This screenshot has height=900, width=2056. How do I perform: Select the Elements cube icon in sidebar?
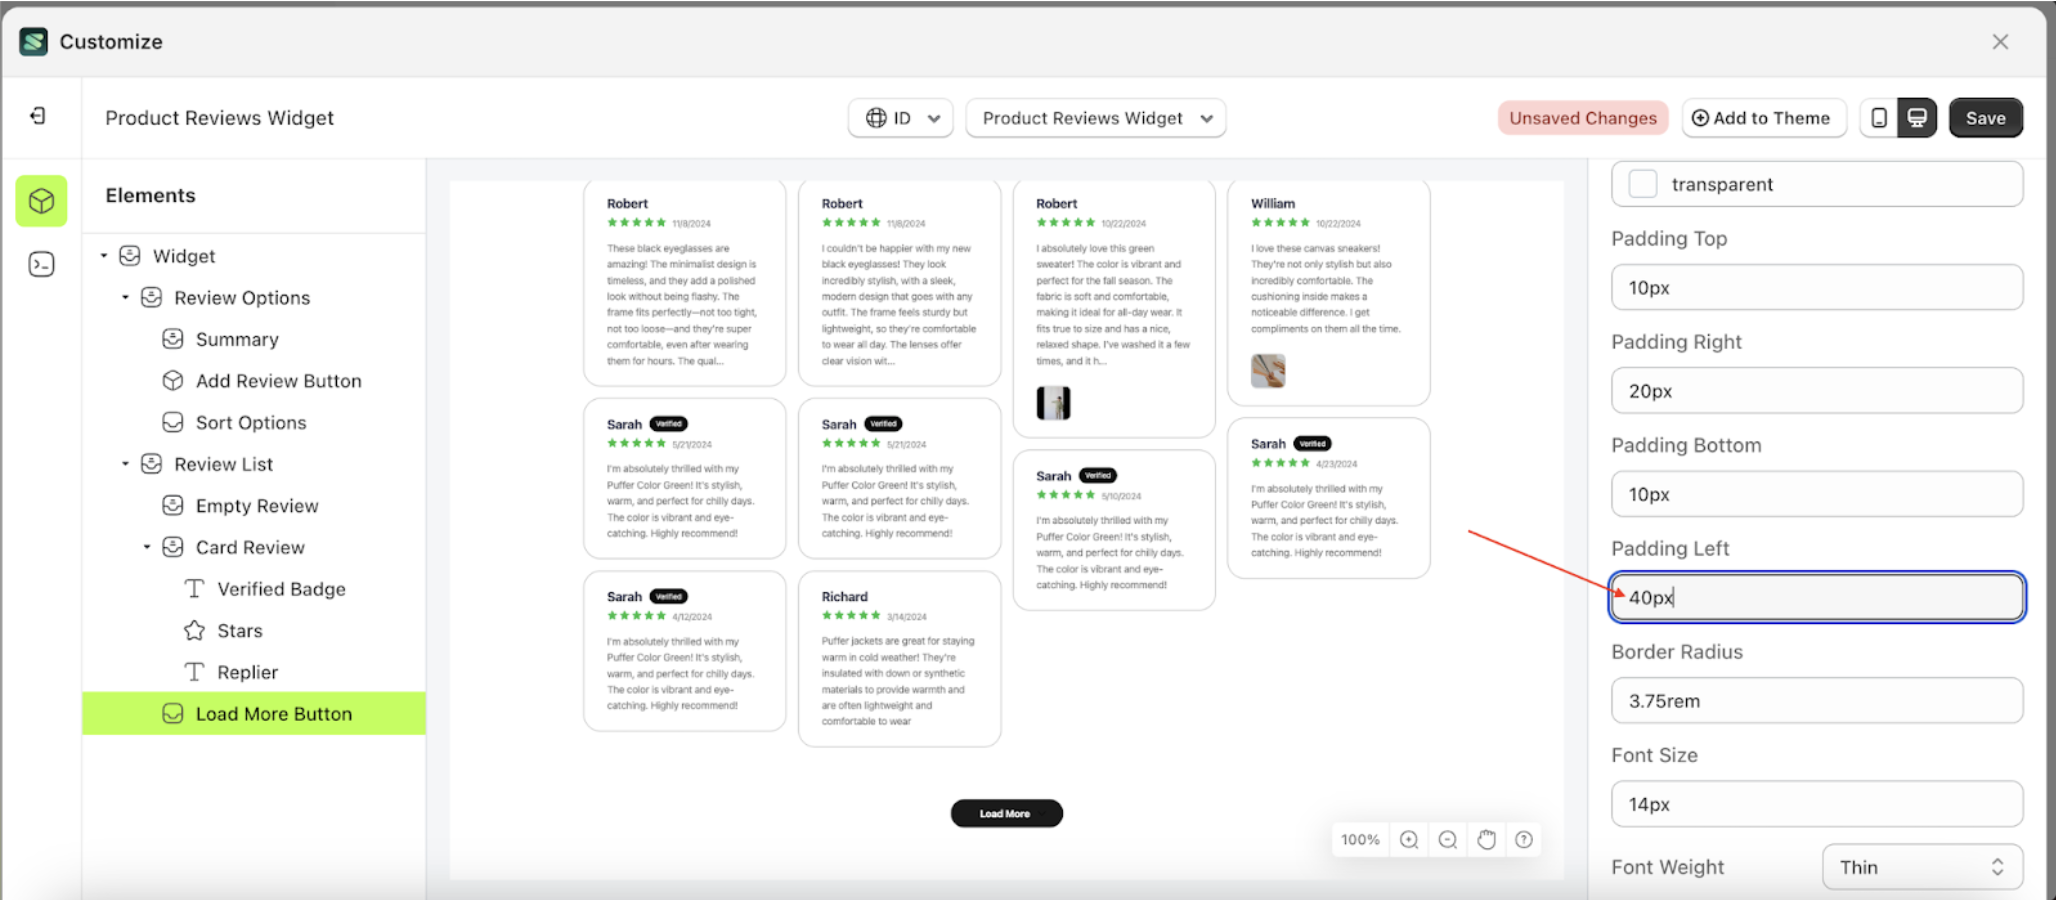41,200
